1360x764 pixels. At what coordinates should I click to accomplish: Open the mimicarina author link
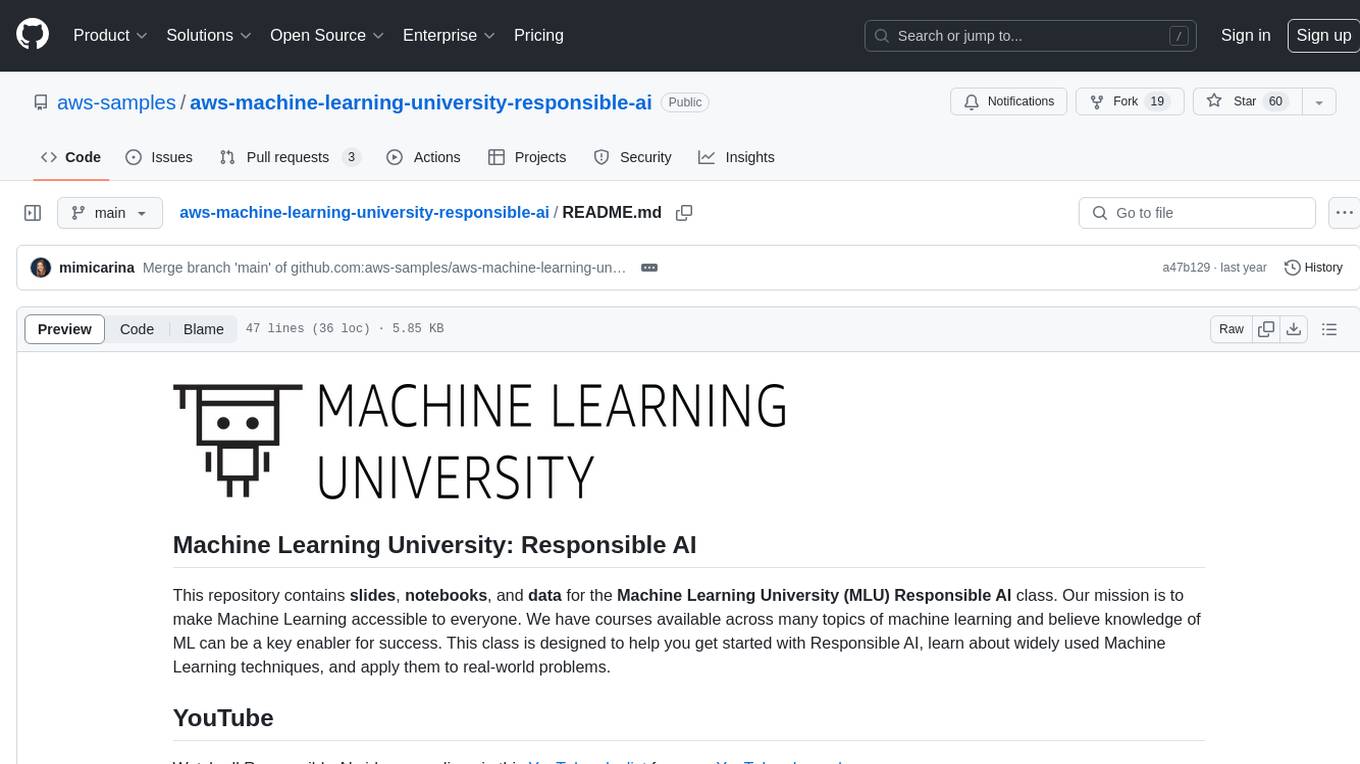[97, 268]
